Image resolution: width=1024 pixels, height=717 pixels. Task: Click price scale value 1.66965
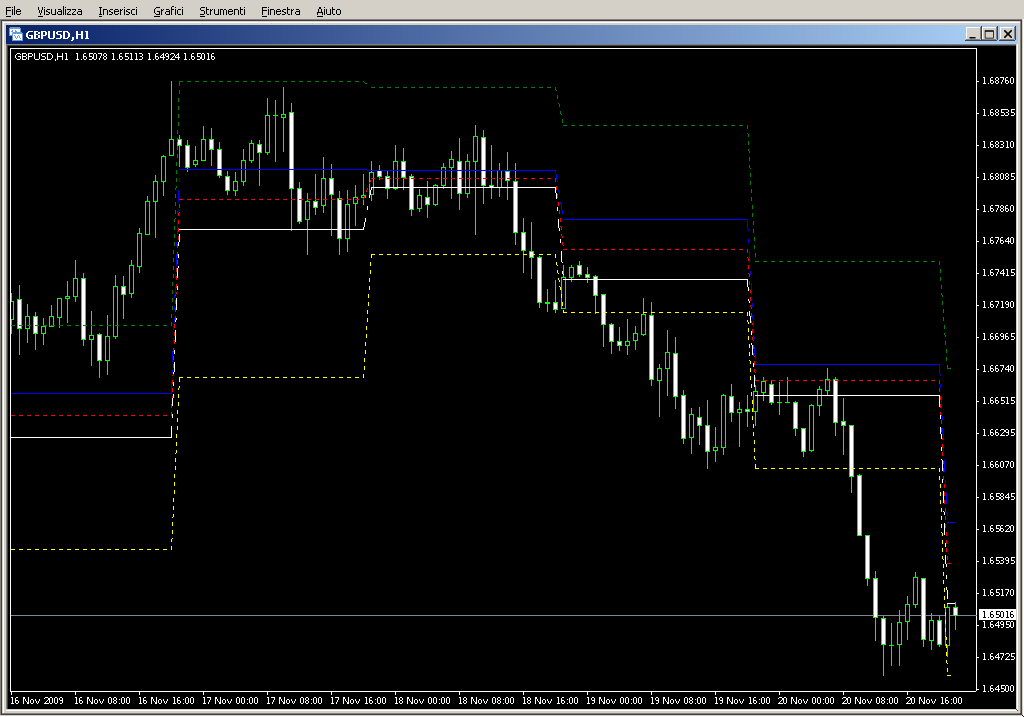(x=998, y=337)
